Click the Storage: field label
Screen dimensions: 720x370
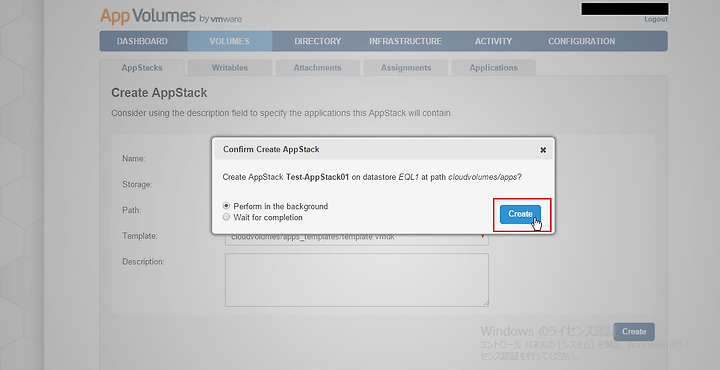click(137, 184)
